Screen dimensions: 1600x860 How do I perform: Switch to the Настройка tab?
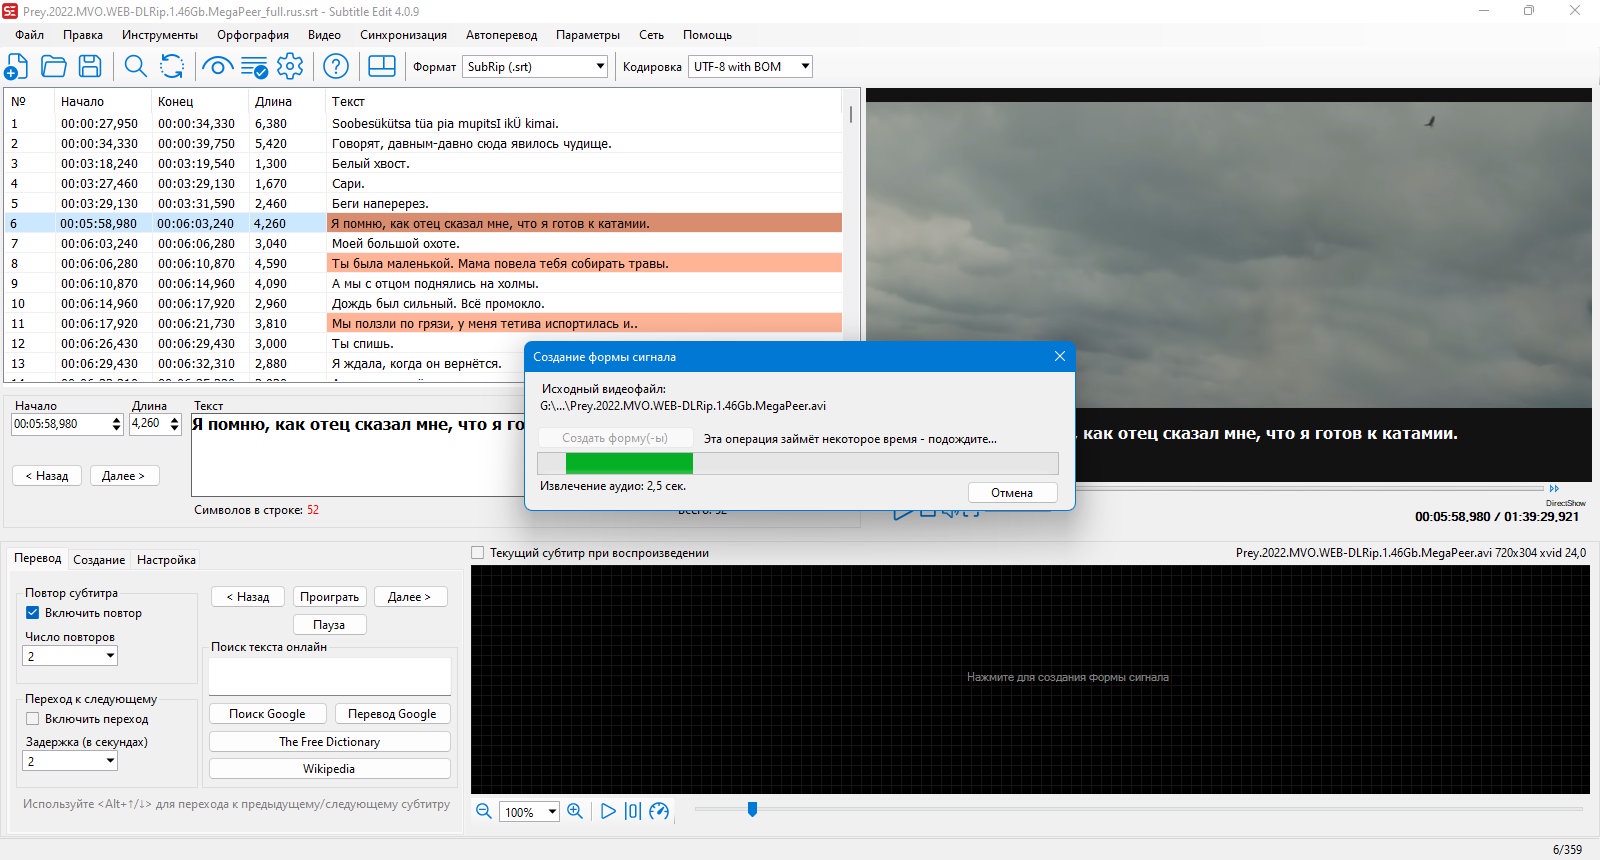click(166, 560)
